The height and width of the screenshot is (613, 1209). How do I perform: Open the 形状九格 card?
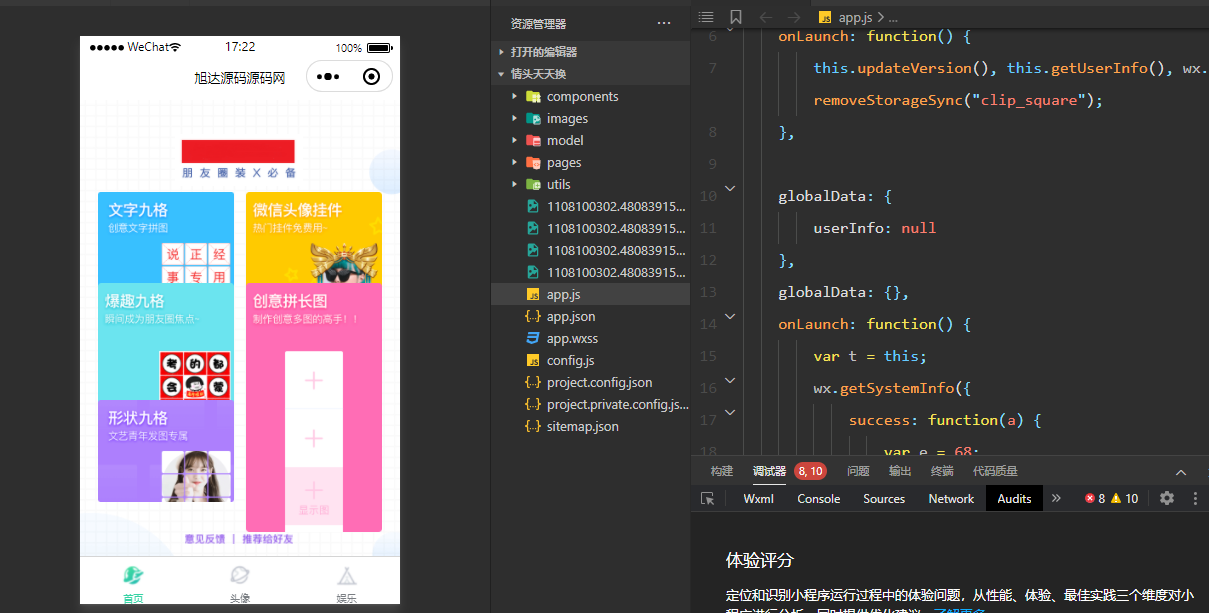pos(166,450)
